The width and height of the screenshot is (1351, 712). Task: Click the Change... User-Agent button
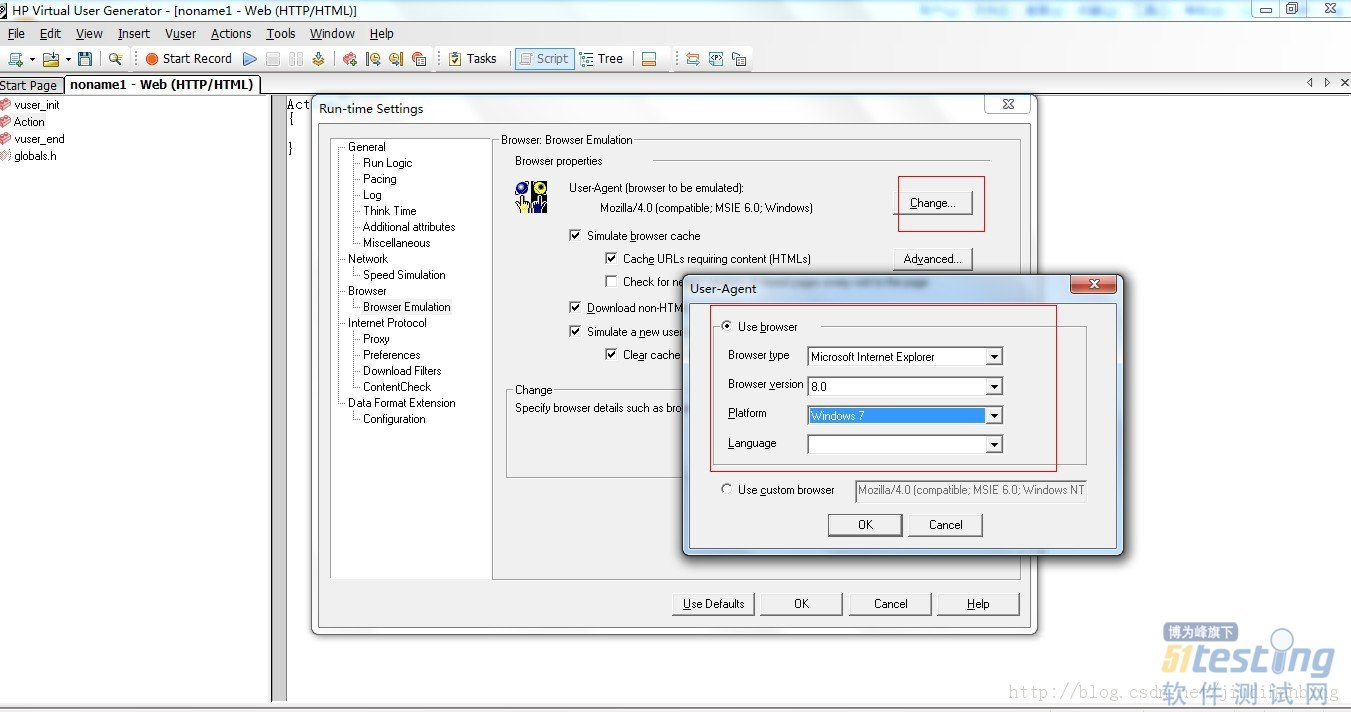(x=932, y=203)
